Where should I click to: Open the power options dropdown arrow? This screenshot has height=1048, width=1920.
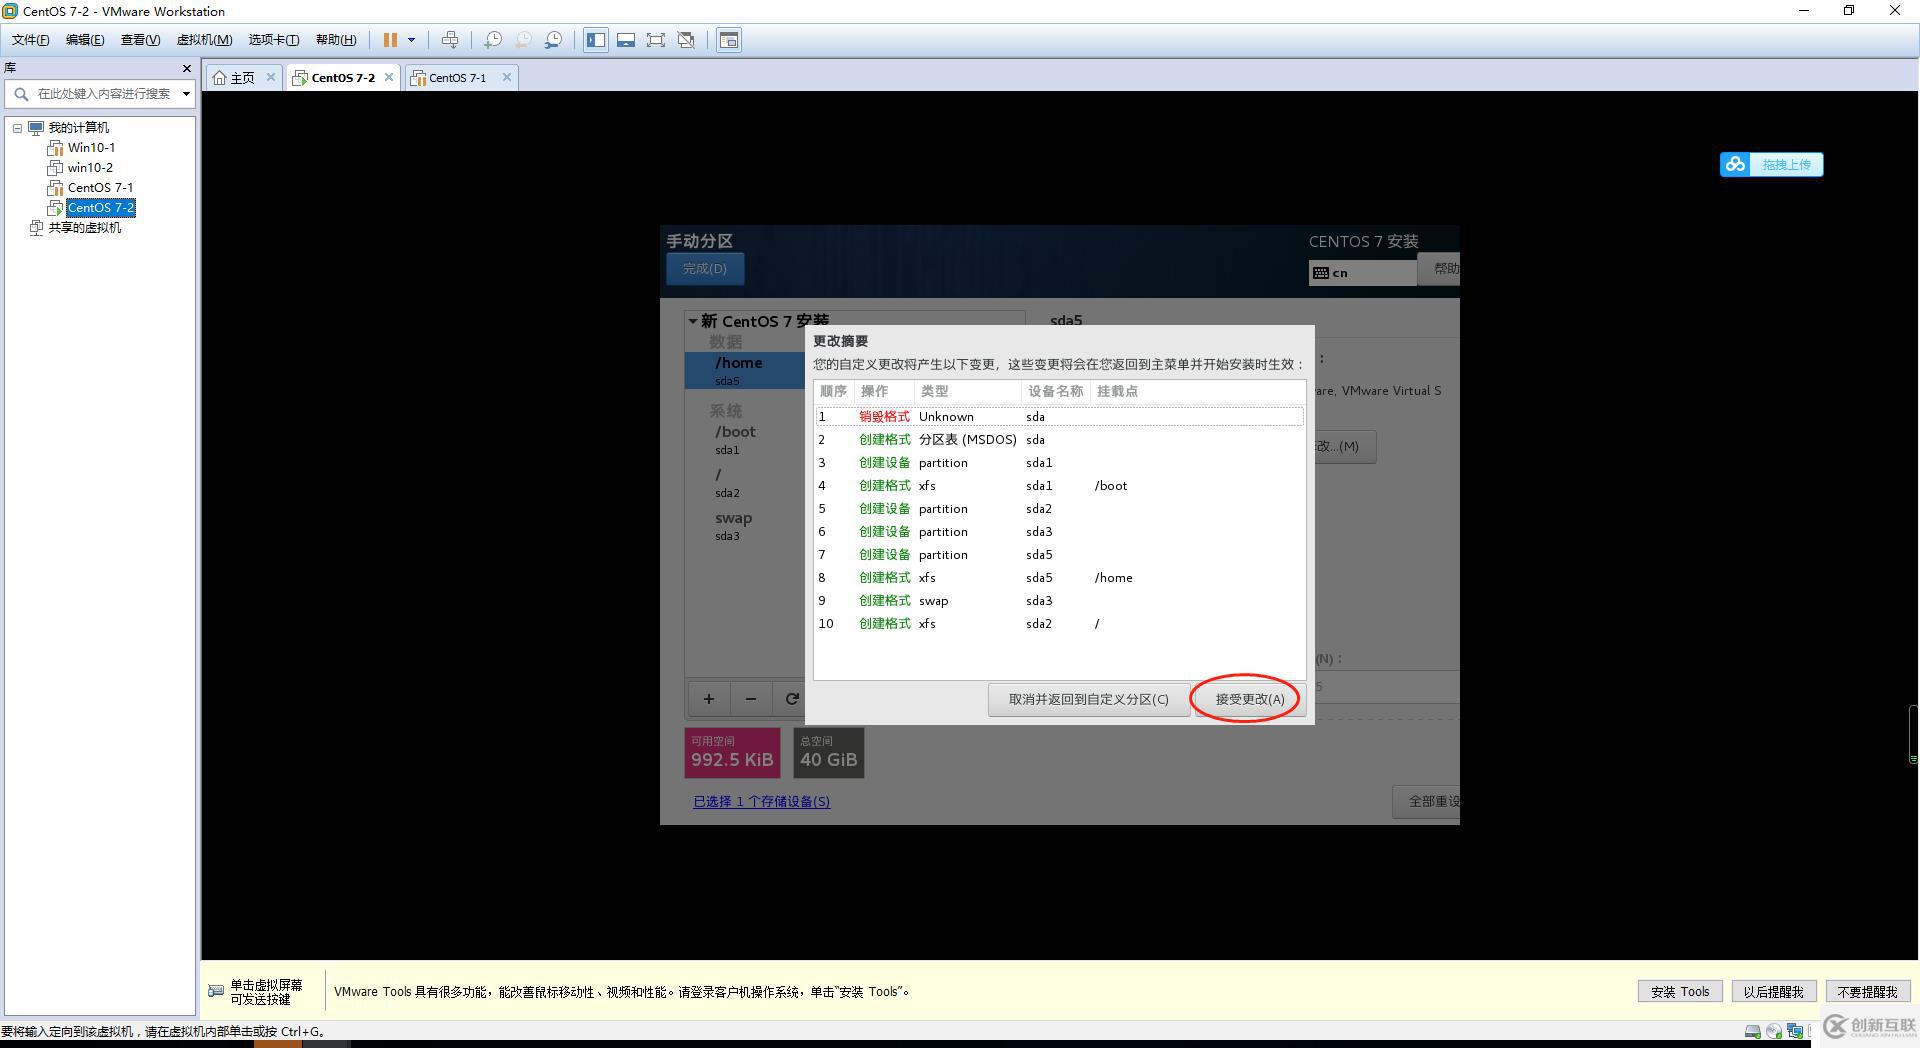(x=411, y=40)
